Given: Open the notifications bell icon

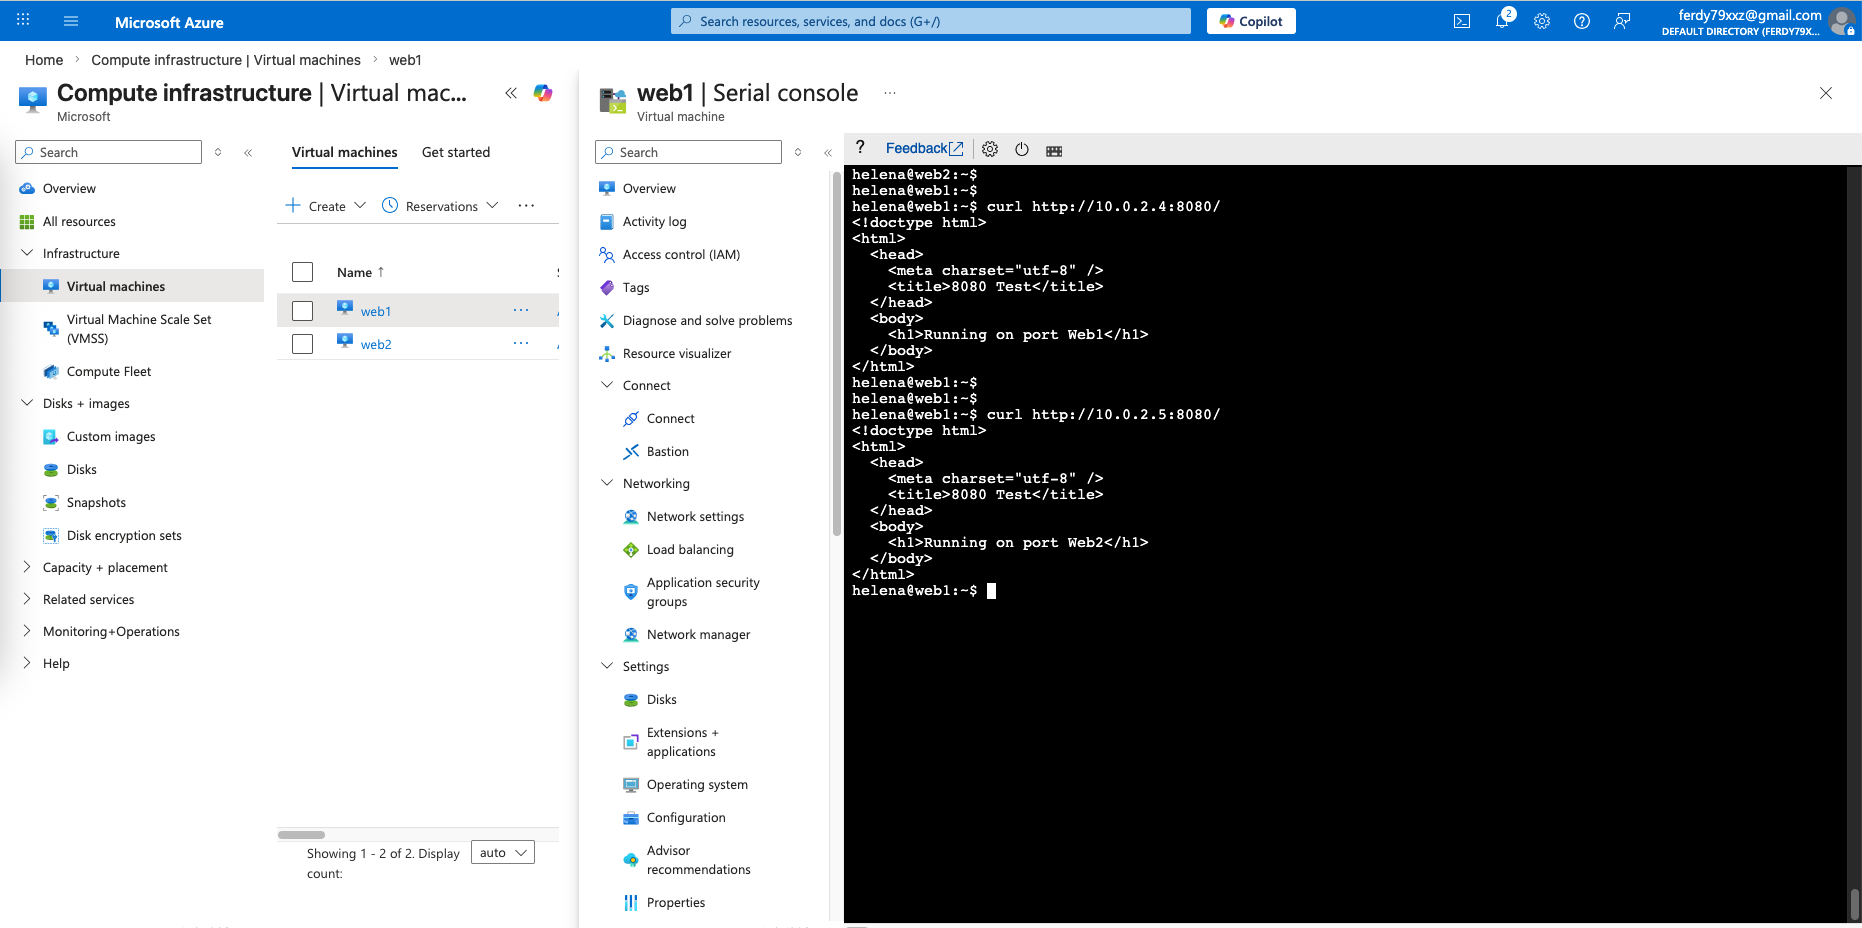Looking at the screenshot, I should pyautogui.click(x=1502, y=21).
